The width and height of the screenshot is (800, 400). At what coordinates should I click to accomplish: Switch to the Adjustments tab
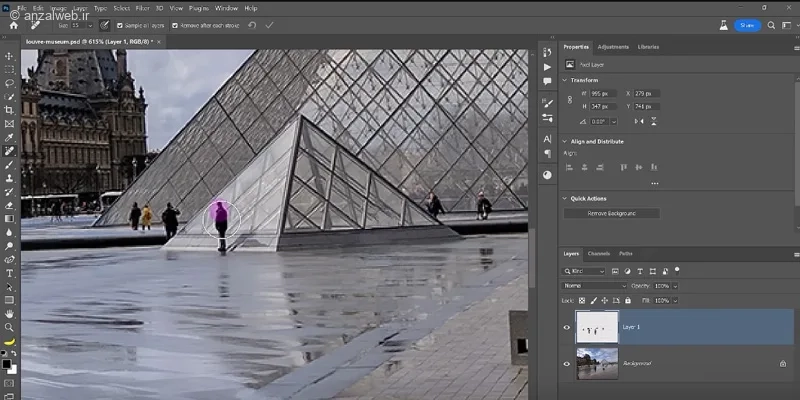[x=613, y=47]
